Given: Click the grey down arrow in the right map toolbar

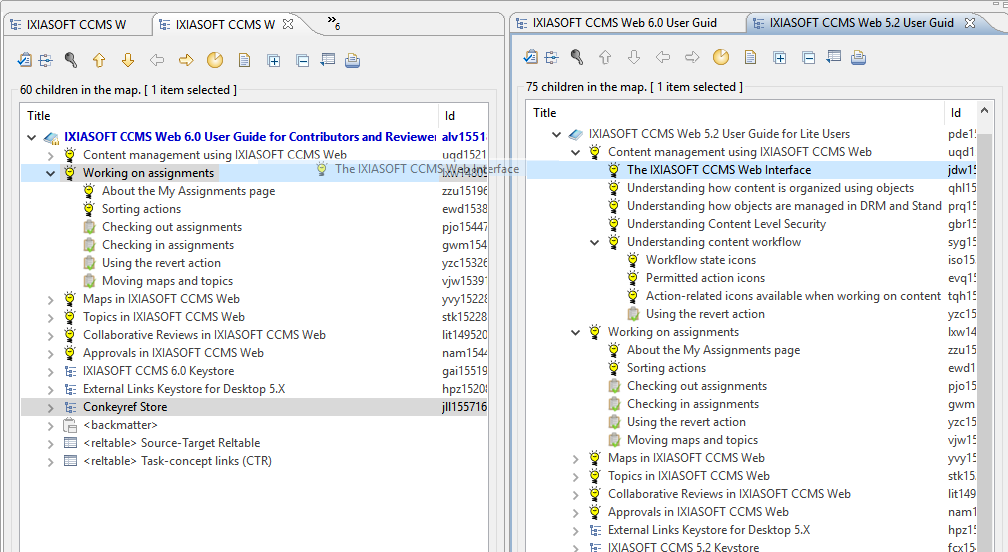Looking at the screenshot, I should click(x=634, y=57).
